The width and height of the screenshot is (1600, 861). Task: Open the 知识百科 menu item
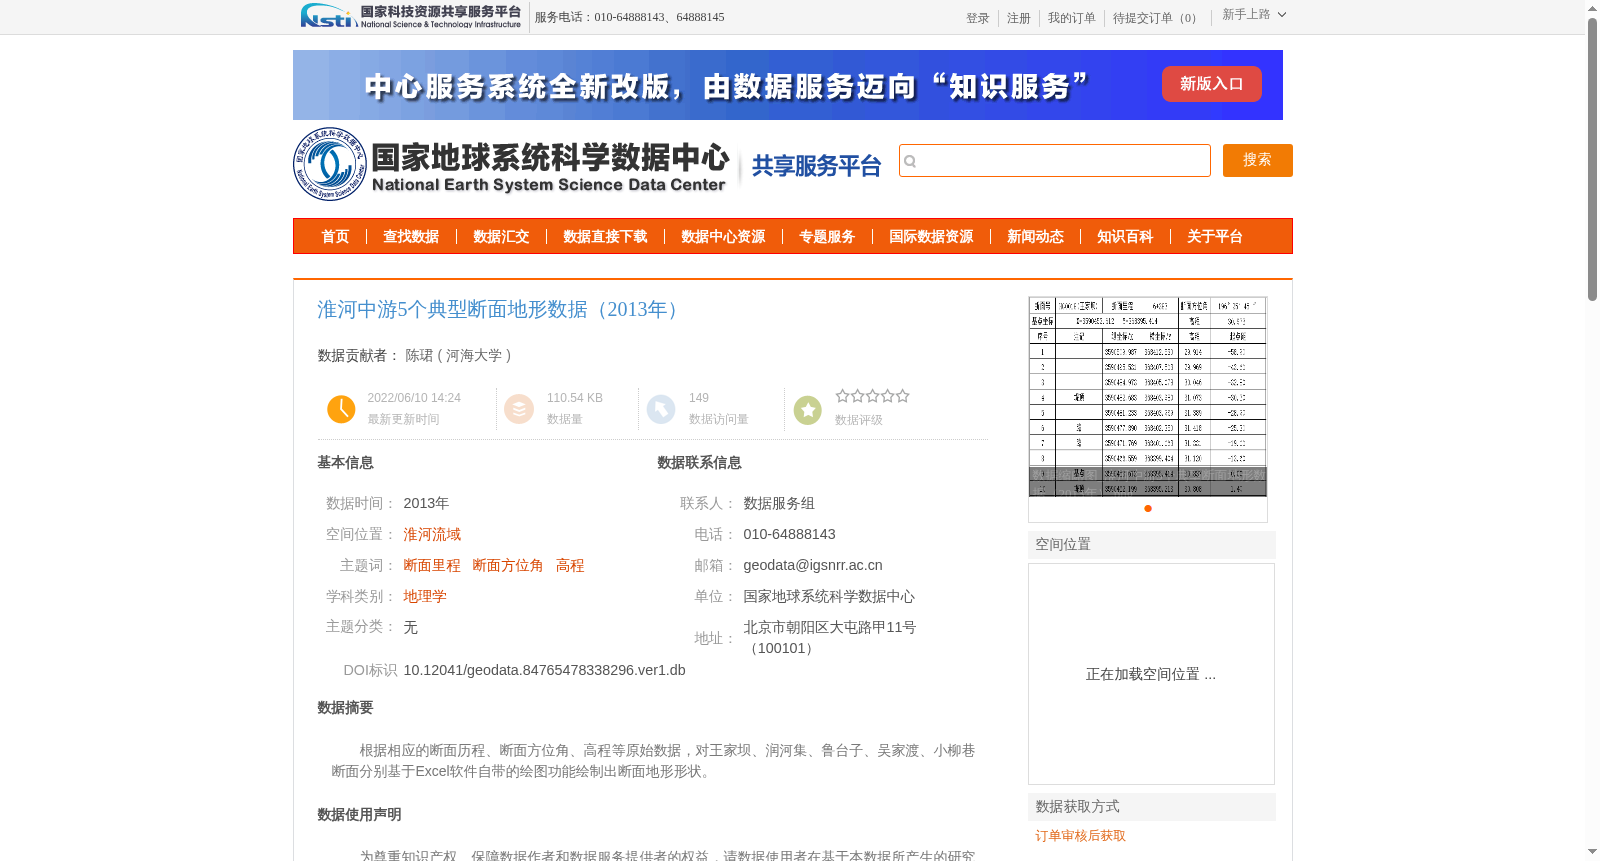tap(1125, 237)
